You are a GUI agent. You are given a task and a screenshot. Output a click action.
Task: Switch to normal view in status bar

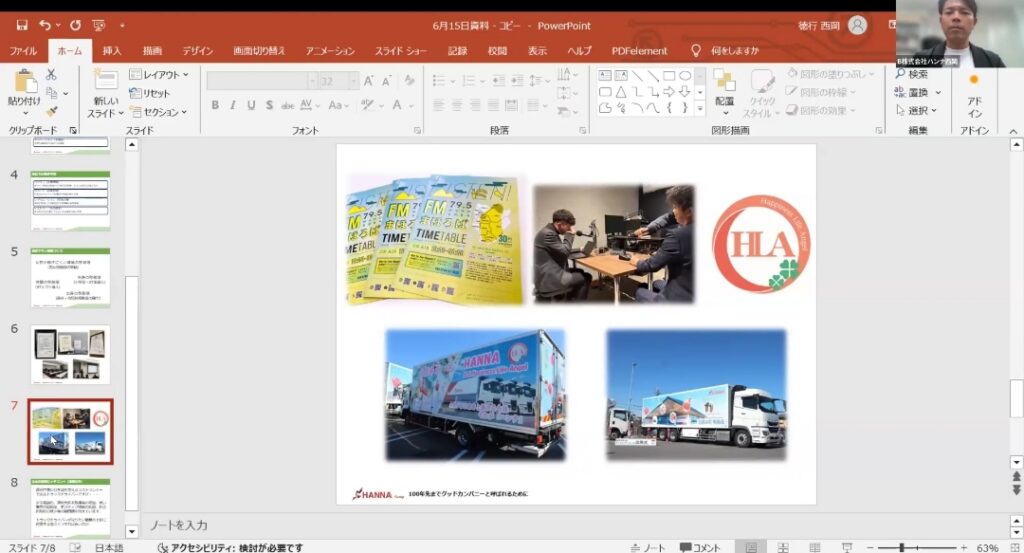click(751, 547)
